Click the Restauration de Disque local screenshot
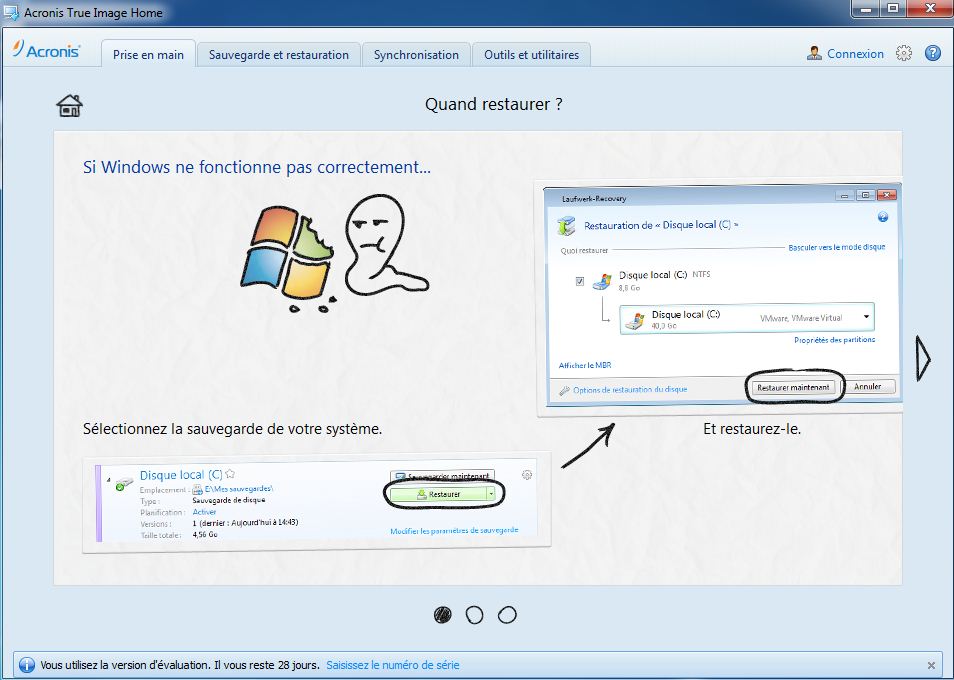954x680 pixels. click(720, 297)
